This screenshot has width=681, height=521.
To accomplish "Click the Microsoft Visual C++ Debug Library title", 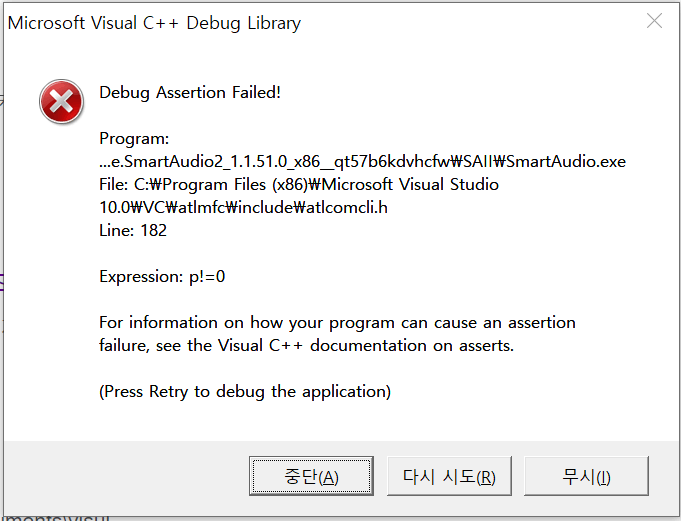I will (x=154, y=23).
